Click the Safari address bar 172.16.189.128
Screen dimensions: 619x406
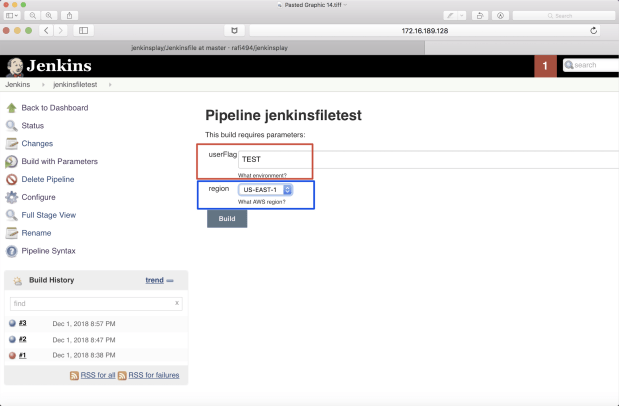425,31
